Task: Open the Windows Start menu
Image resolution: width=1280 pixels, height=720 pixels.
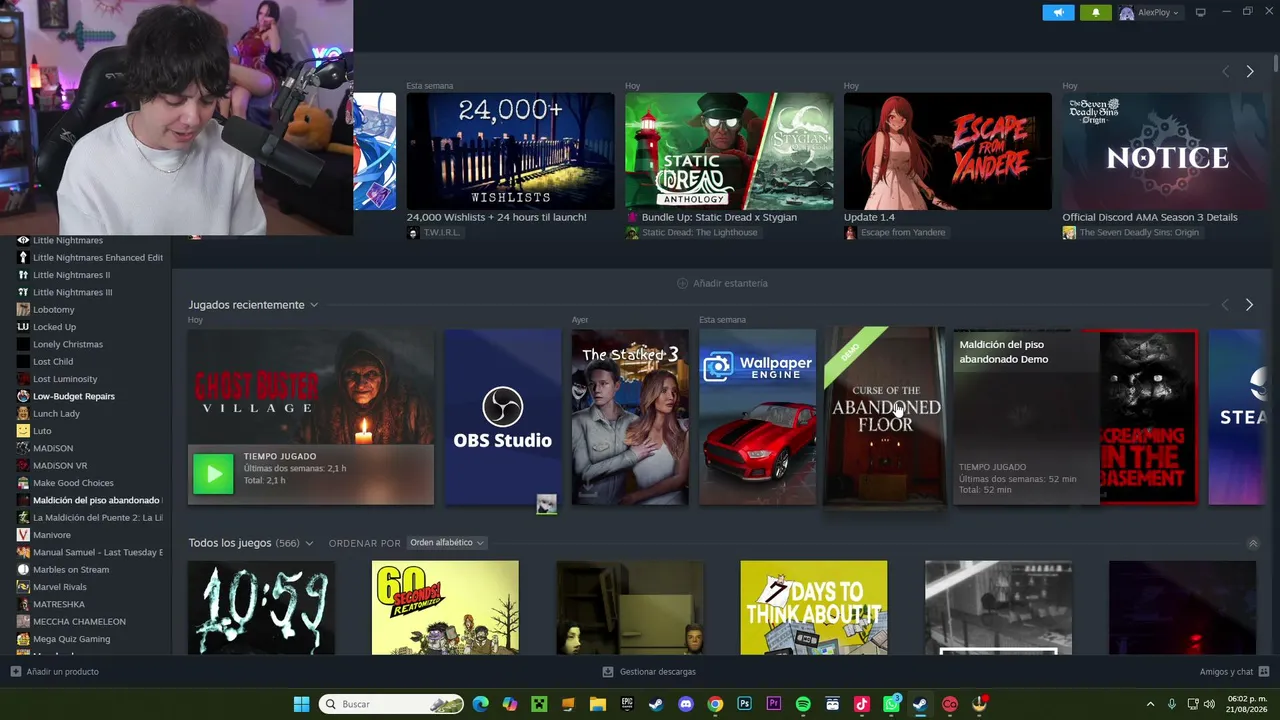Action: (x=301, y=704)
